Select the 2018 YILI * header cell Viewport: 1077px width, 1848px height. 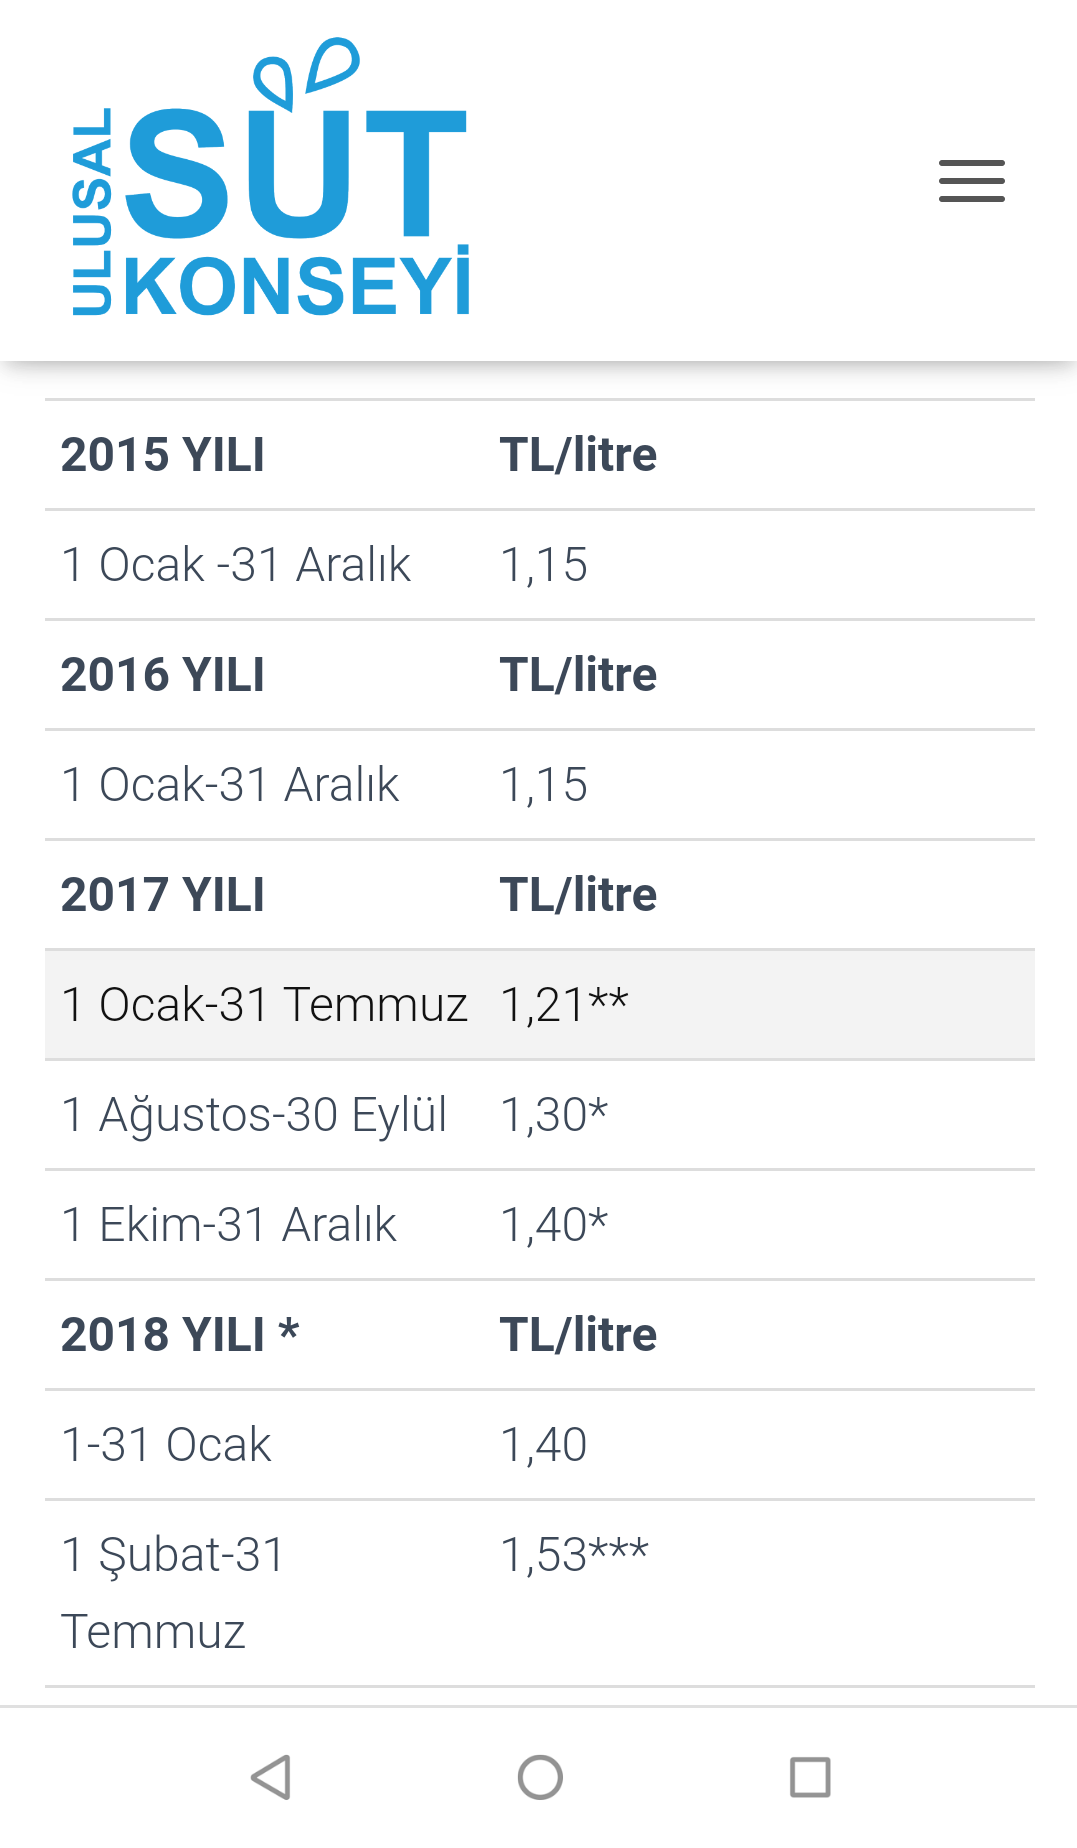[x=180, y=1335]
